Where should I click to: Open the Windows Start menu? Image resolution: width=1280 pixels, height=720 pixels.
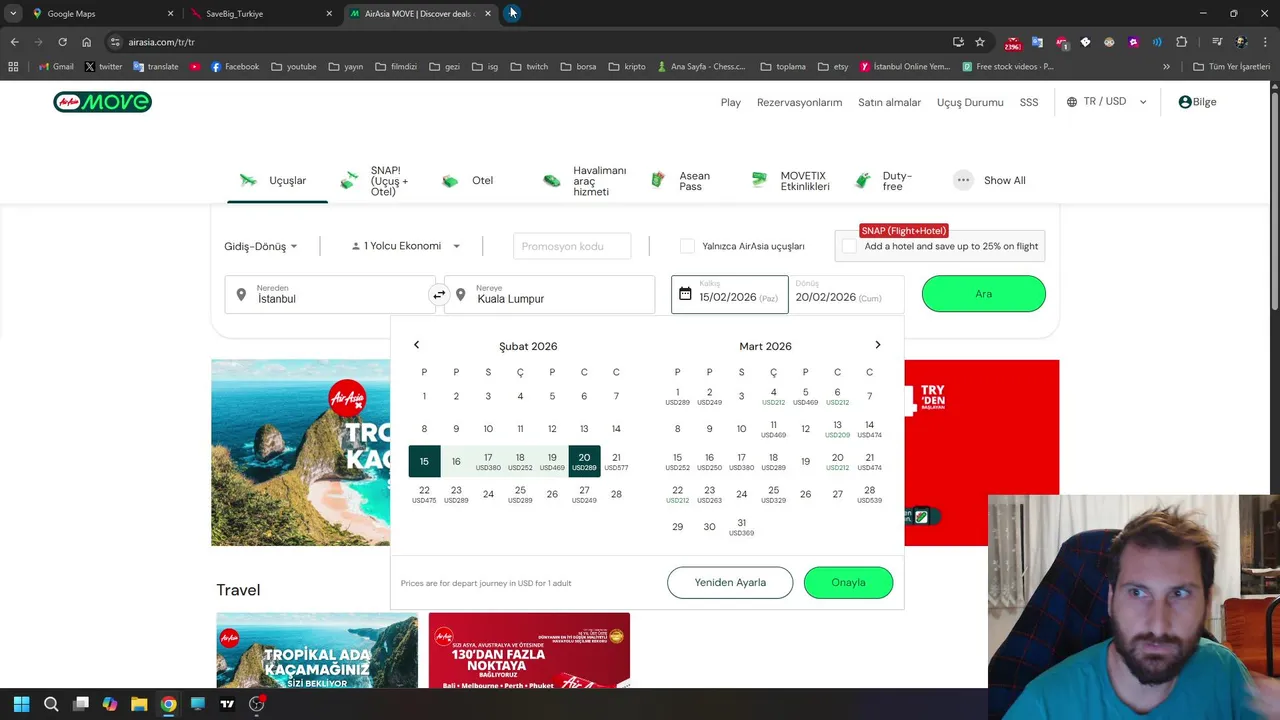point(22,704)
